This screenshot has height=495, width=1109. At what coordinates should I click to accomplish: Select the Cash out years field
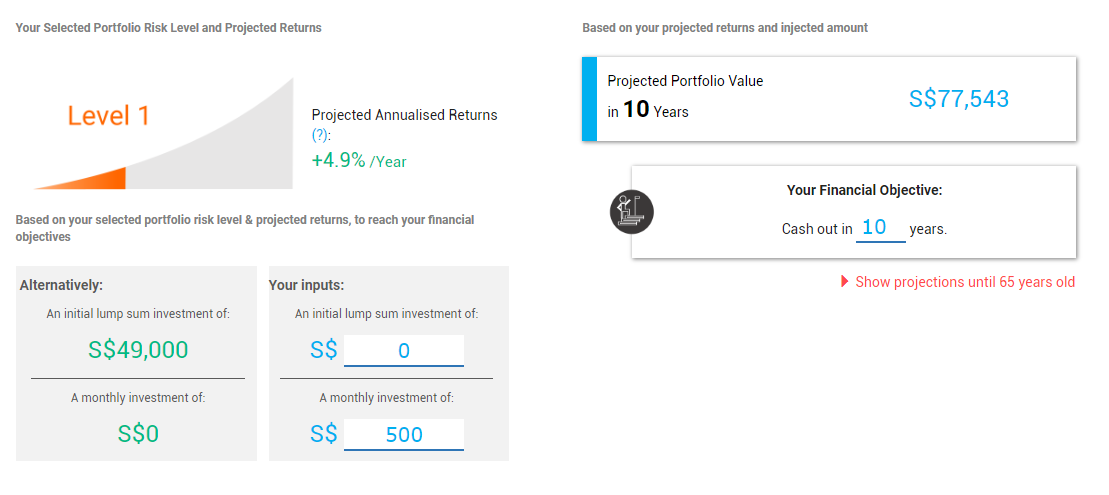pos(880,228)
